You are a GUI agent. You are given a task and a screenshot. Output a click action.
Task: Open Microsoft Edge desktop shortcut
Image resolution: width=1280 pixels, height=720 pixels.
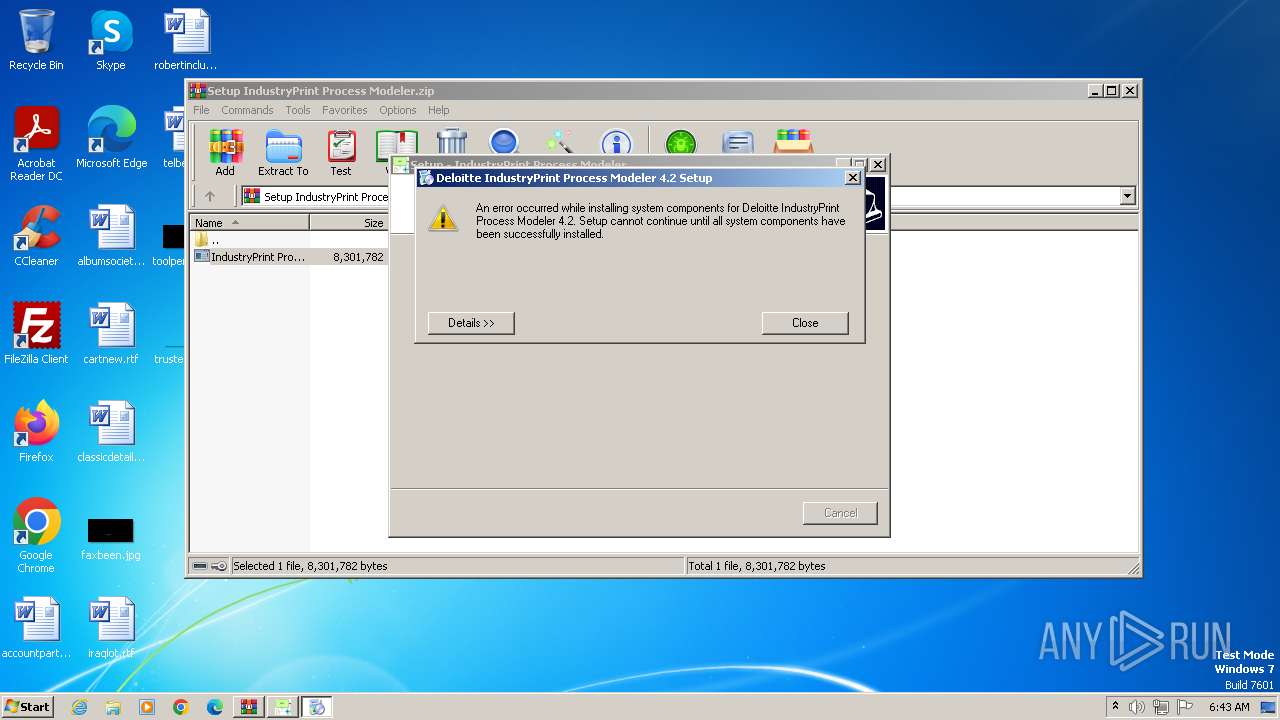pyautogui.click(x=111, y=138)
